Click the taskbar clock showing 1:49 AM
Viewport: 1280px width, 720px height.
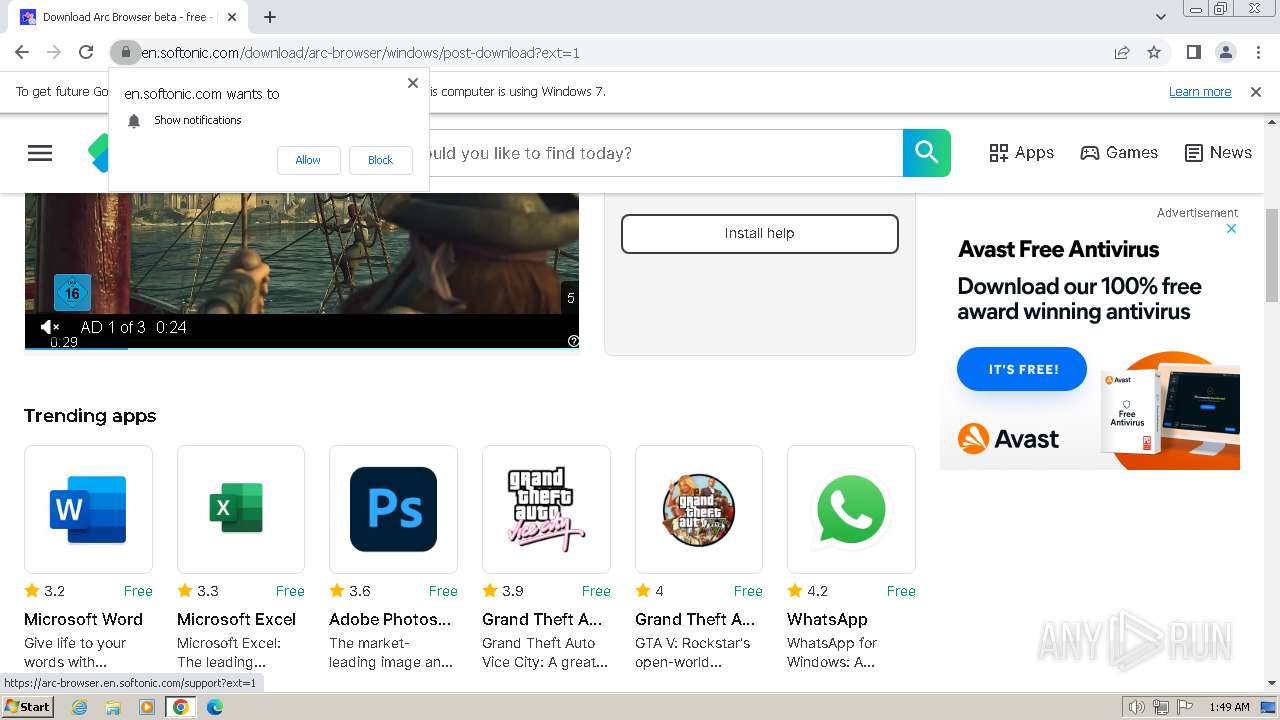coord(1229,707)
